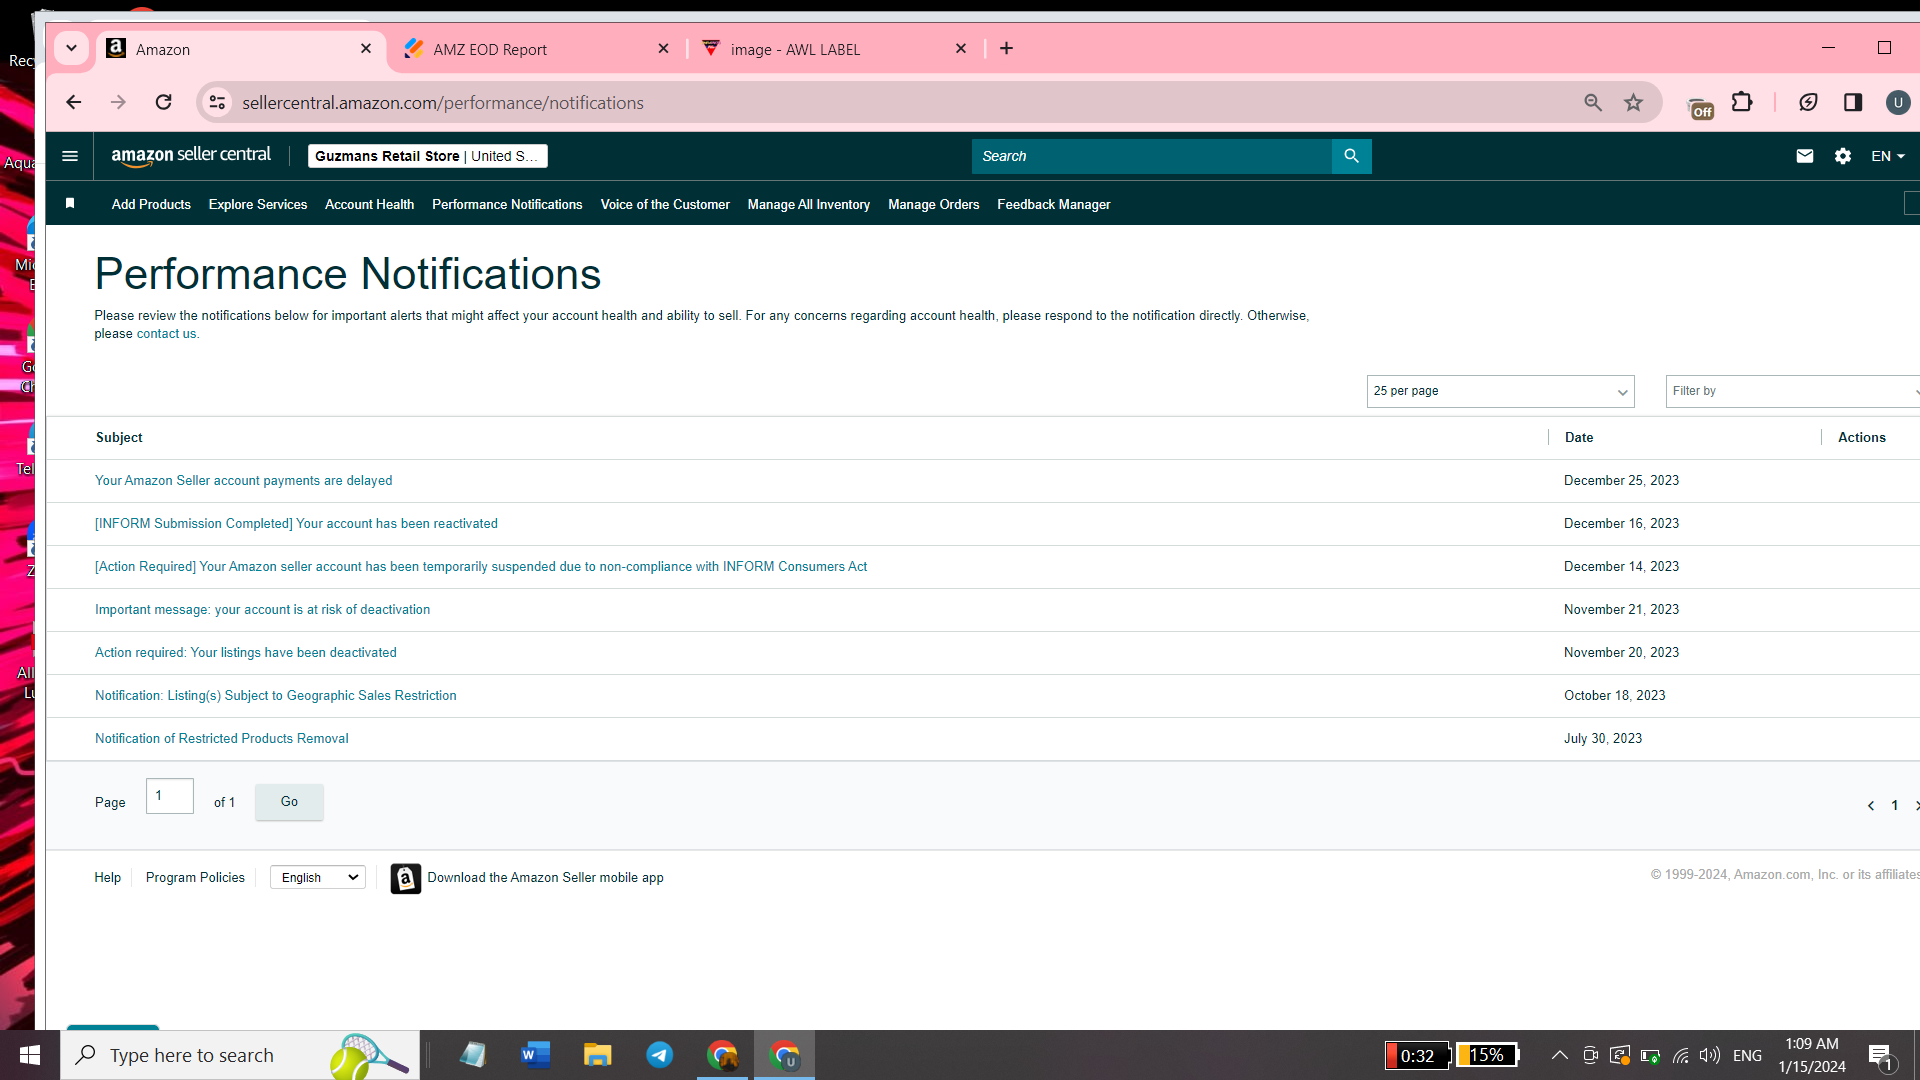Open Chrome side panel icon
This screenshot has height=1080, width=1920.
(1853, 102)
